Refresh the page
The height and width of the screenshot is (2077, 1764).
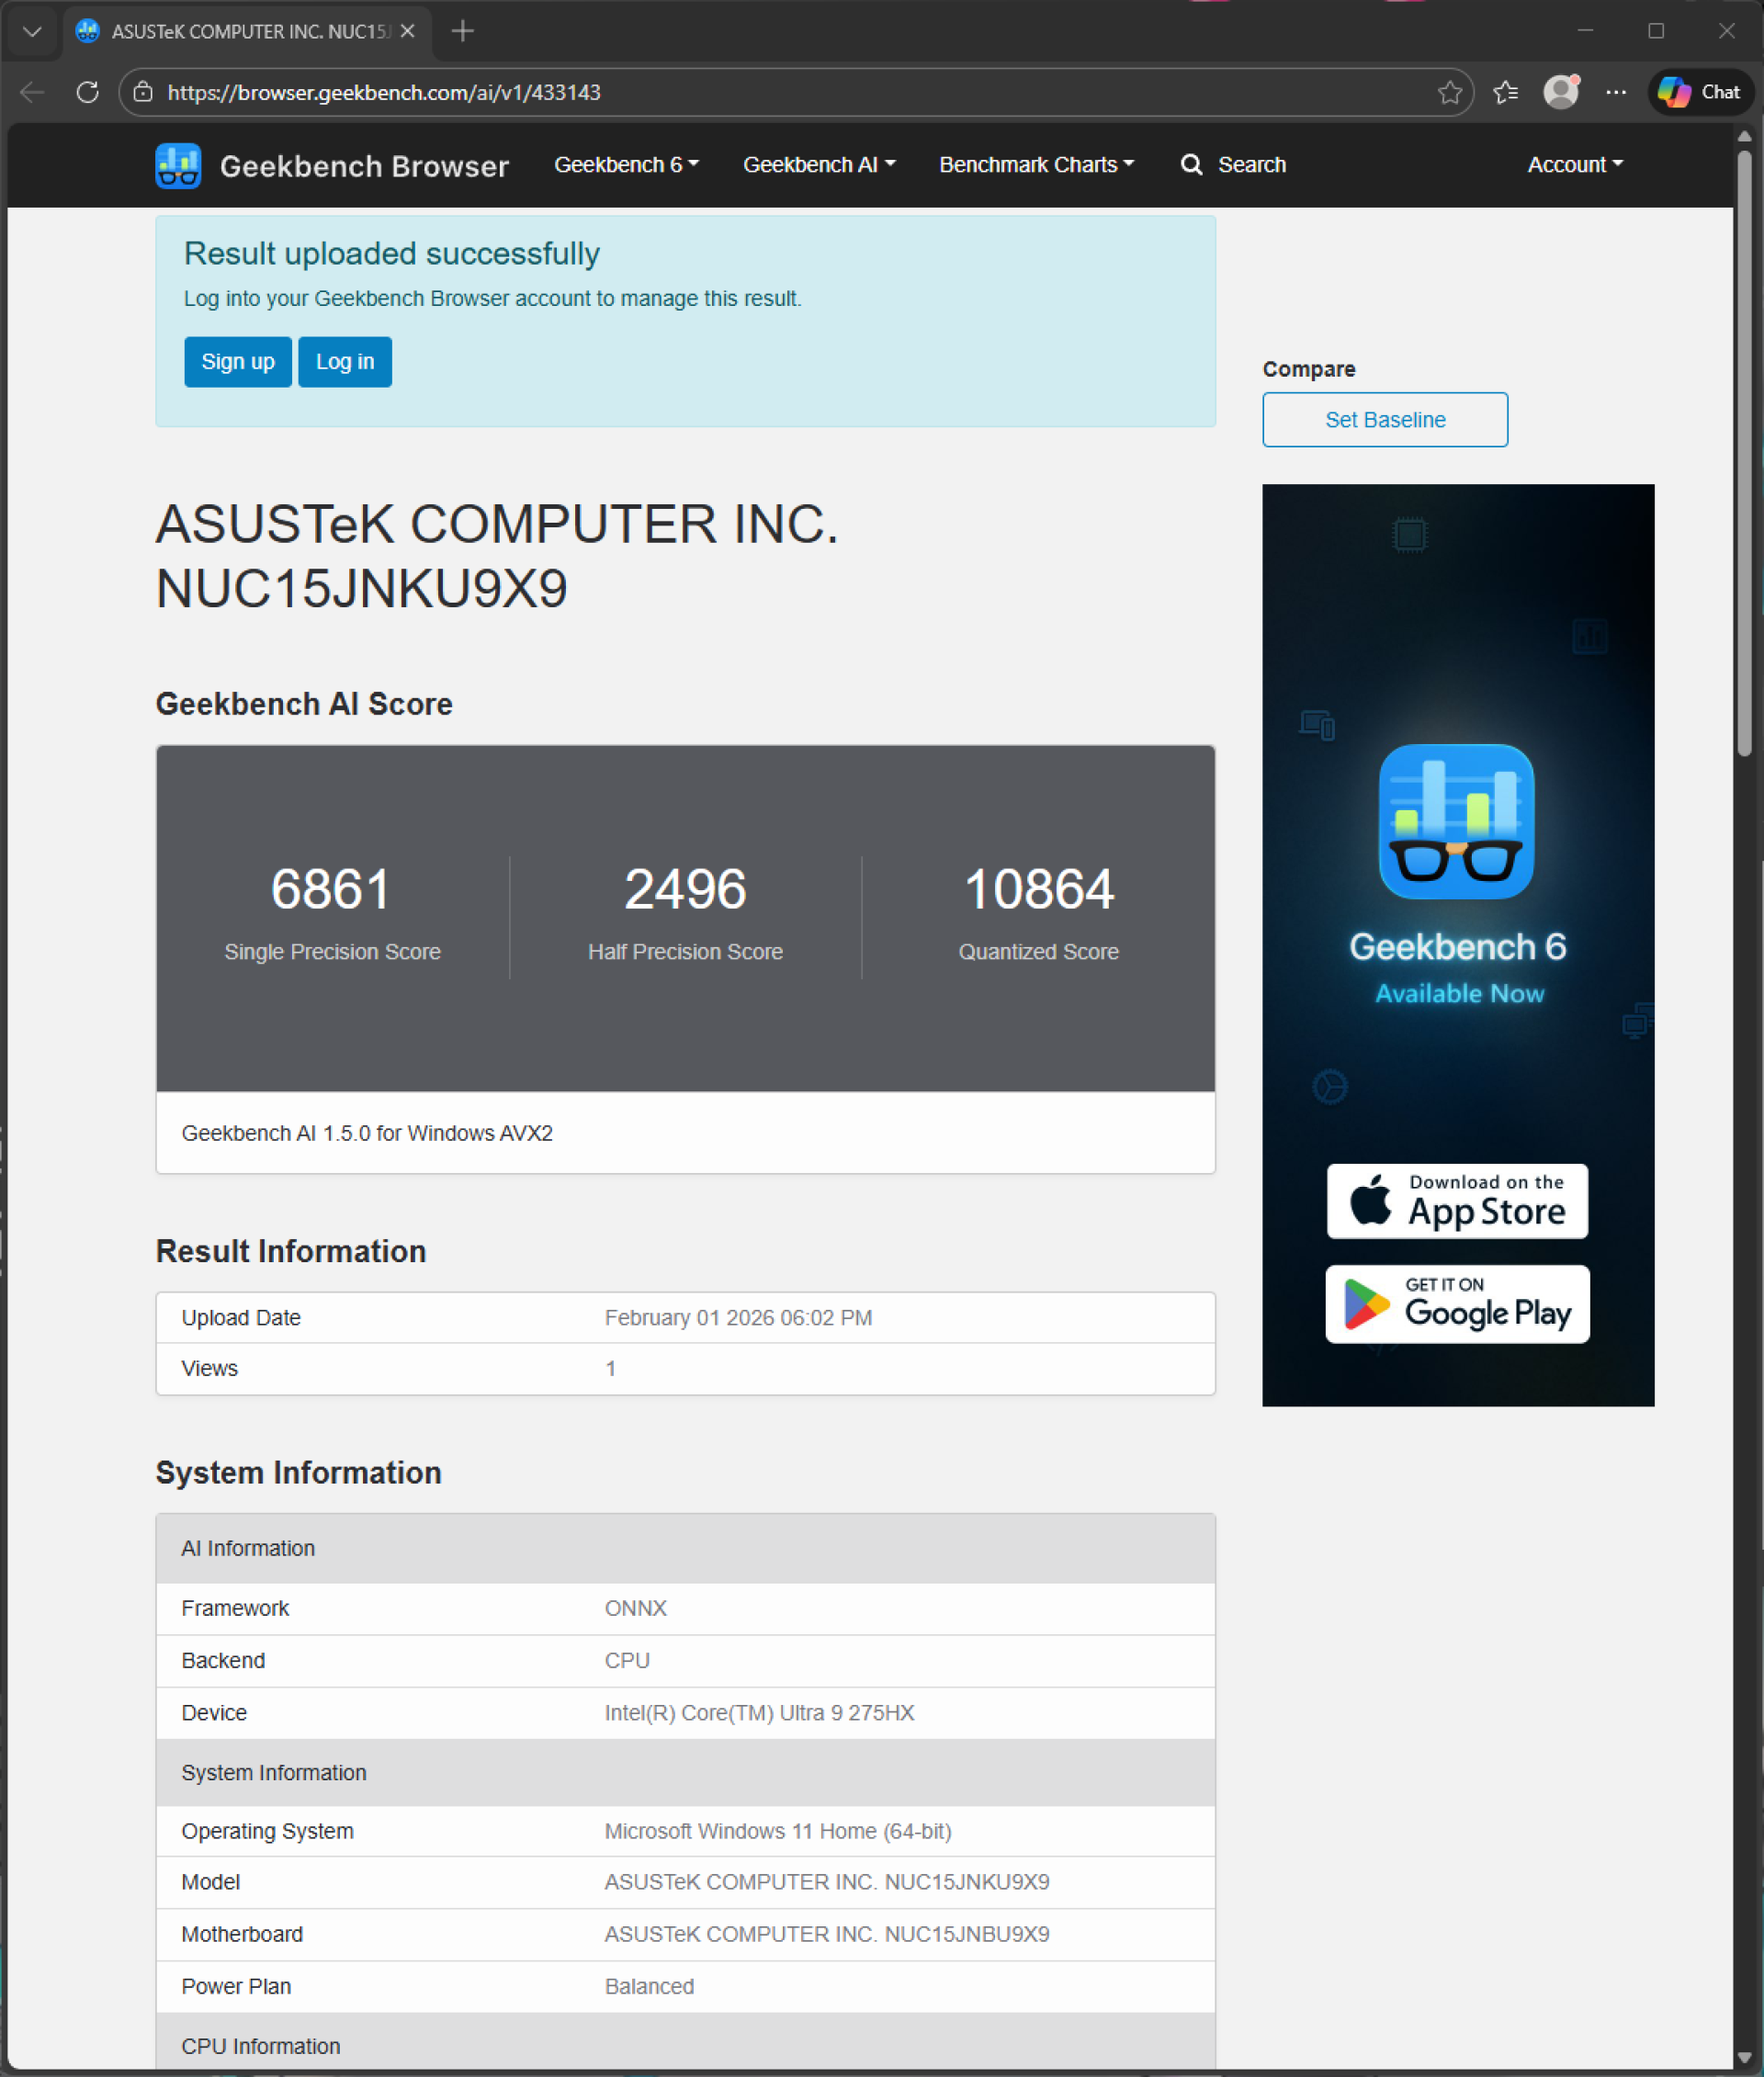(88, 92)
